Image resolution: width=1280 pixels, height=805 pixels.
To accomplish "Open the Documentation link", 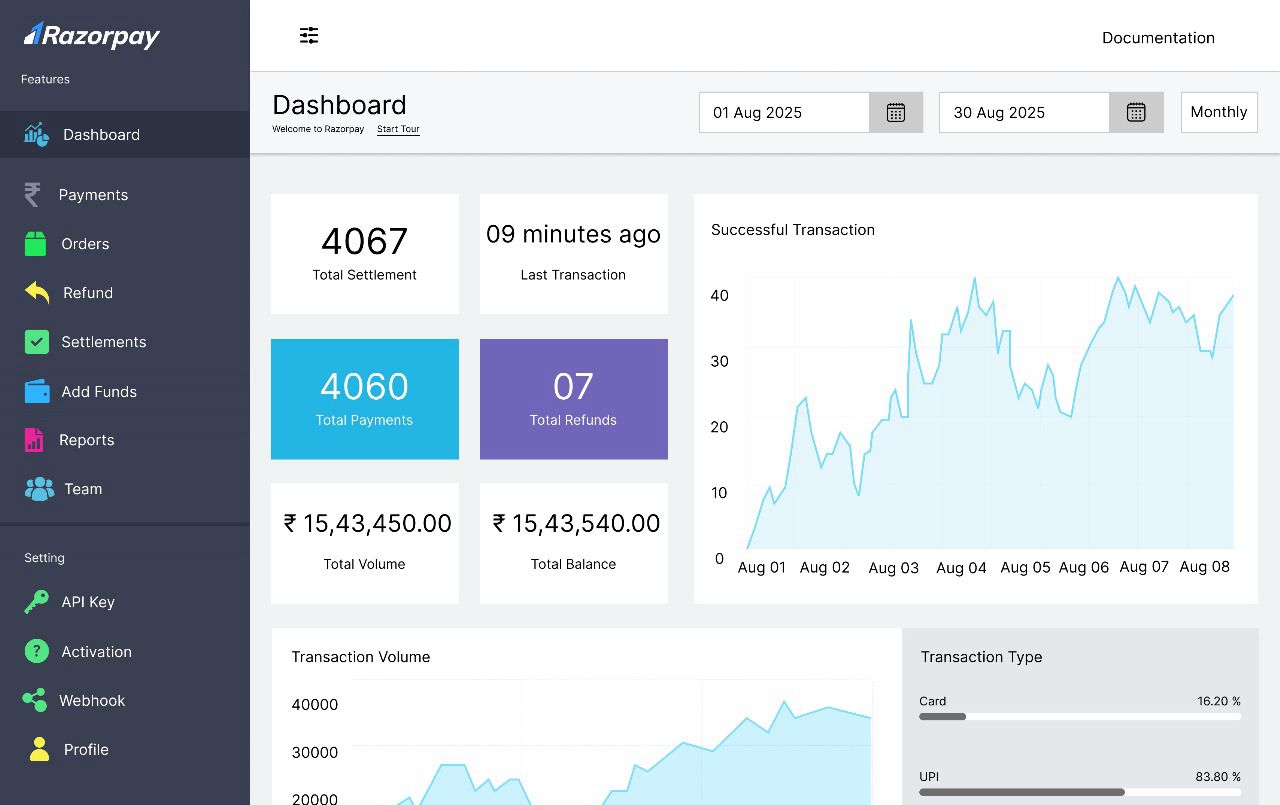I will [x=1158, y=38].
